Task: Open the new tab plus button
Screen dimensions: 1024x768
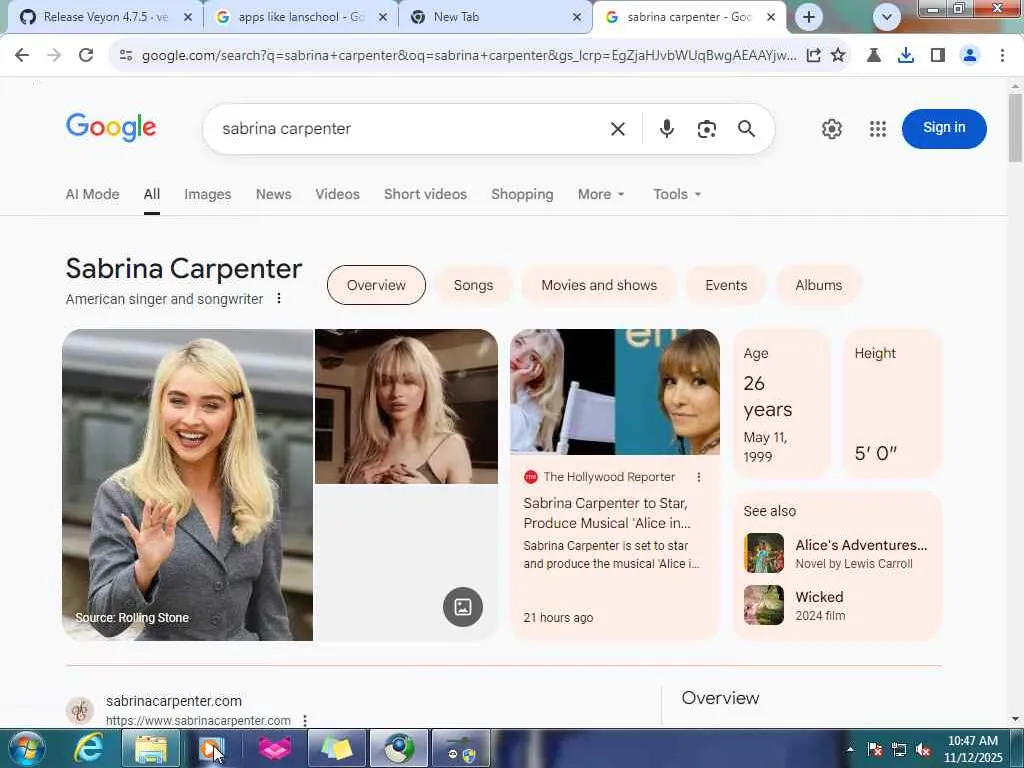Action: click(808, 17)
